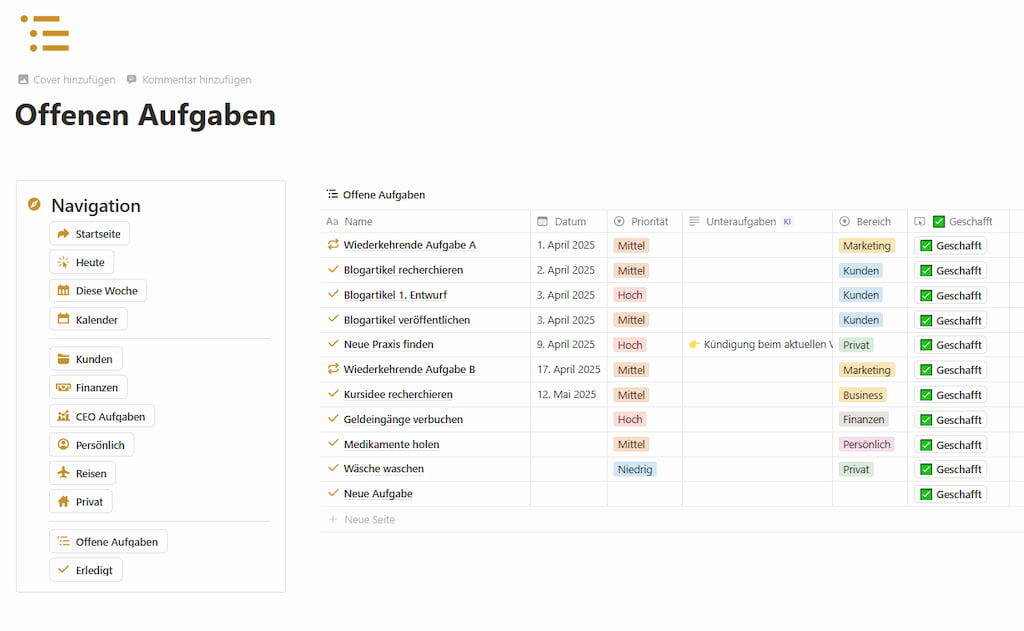Click the pointing hand icon in Unteraufgaben cell
1024x631 pixels.
[694, 344]
